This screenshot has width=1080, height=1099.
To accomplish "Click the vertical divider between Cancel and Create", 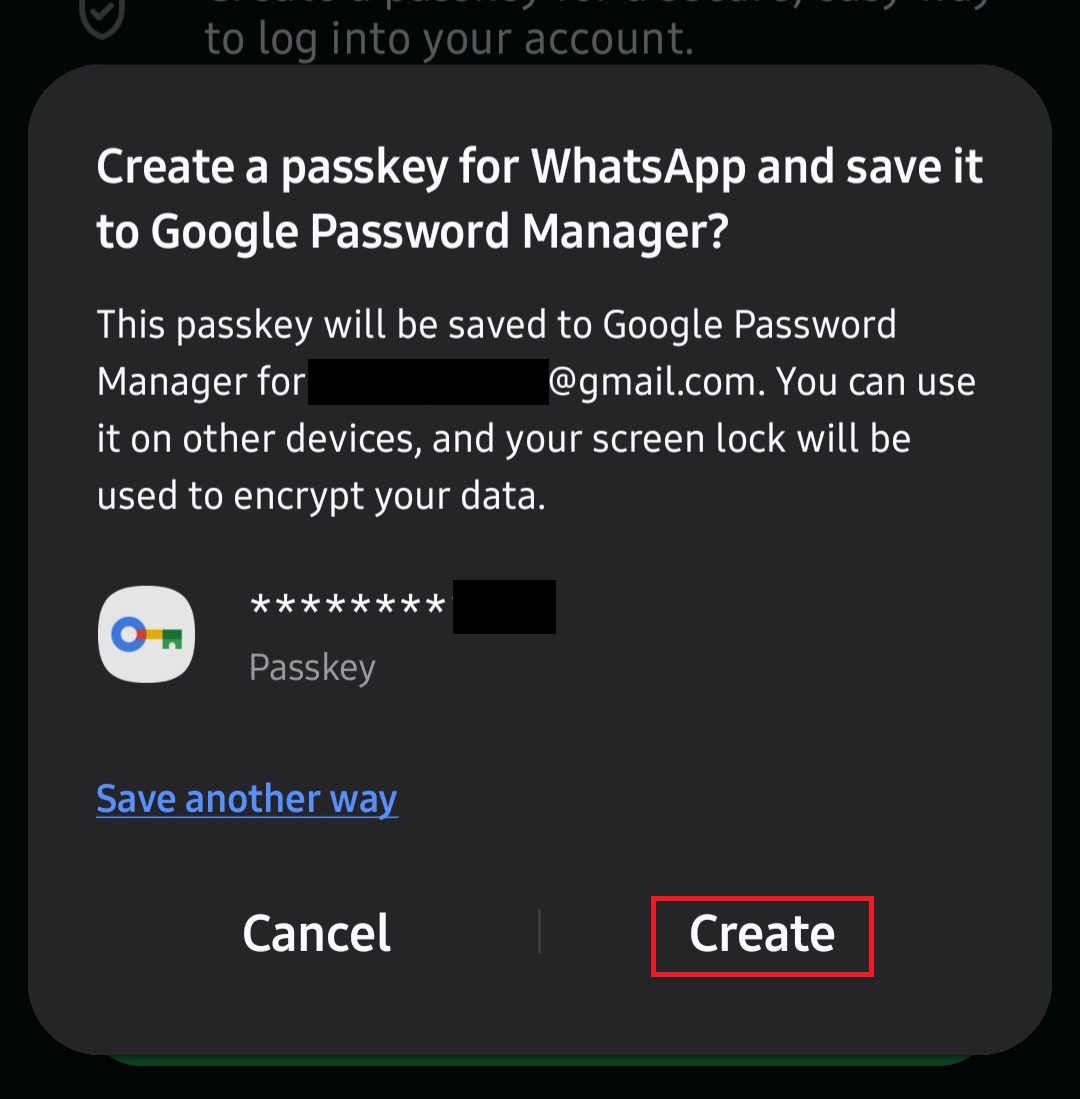I will (540, 932).
